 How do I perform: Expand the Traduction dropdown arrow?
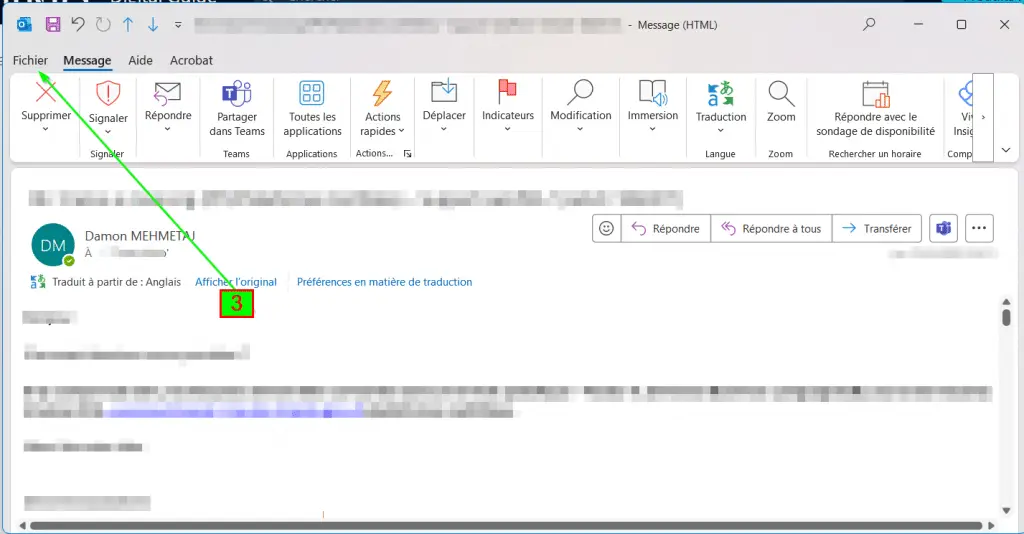[720, 131]
